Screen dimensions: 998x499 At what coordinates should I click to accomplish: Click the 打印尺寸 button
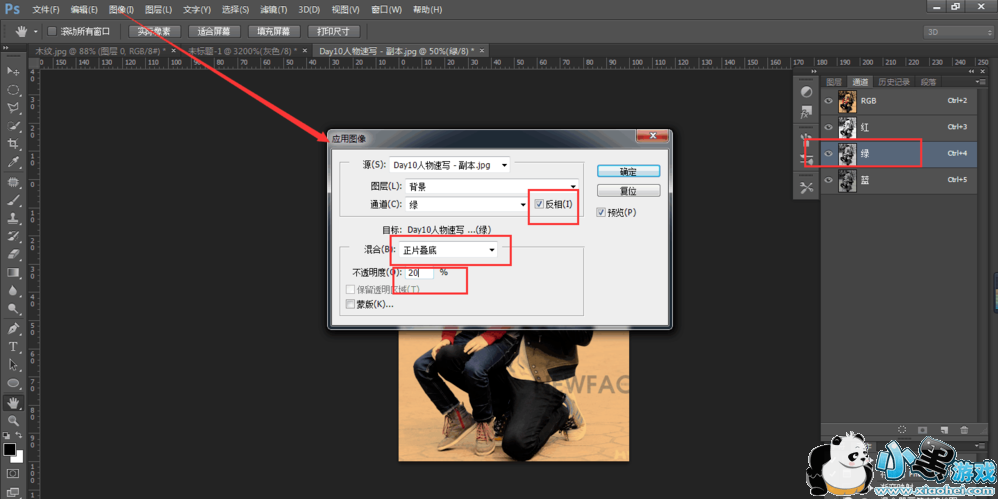tap(334, 31)
